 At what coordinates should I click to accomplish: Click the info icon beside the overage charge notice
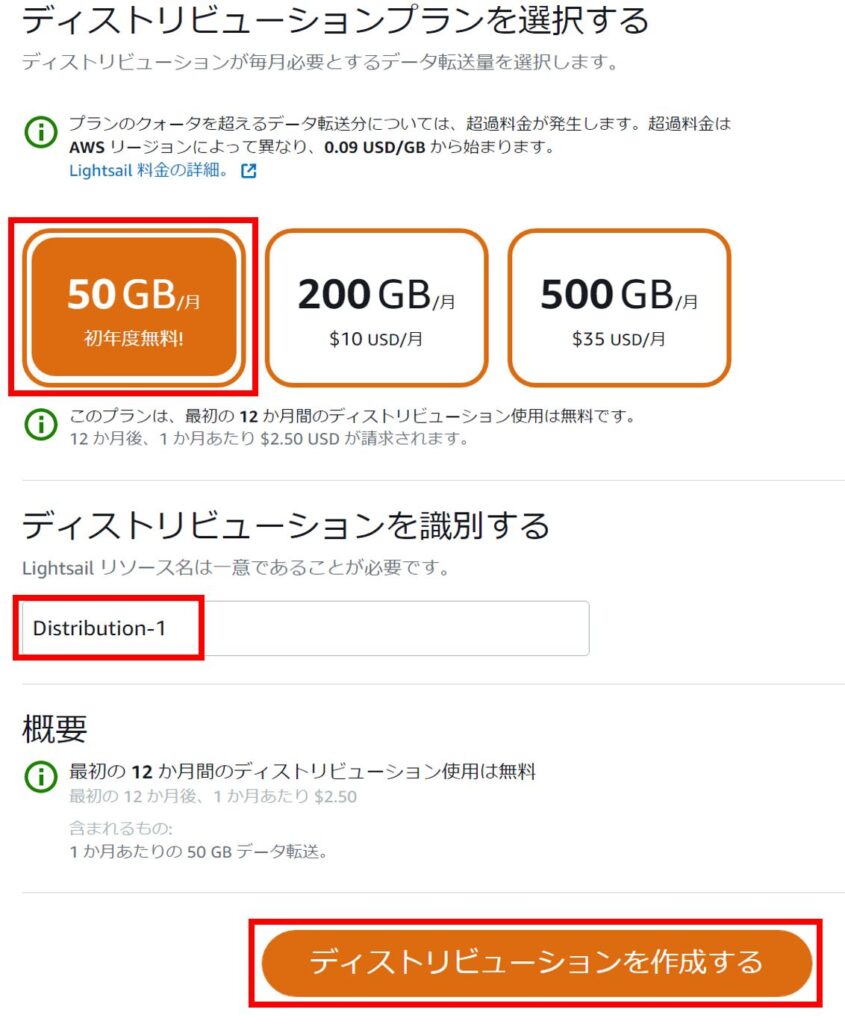(x=40, y=132)
